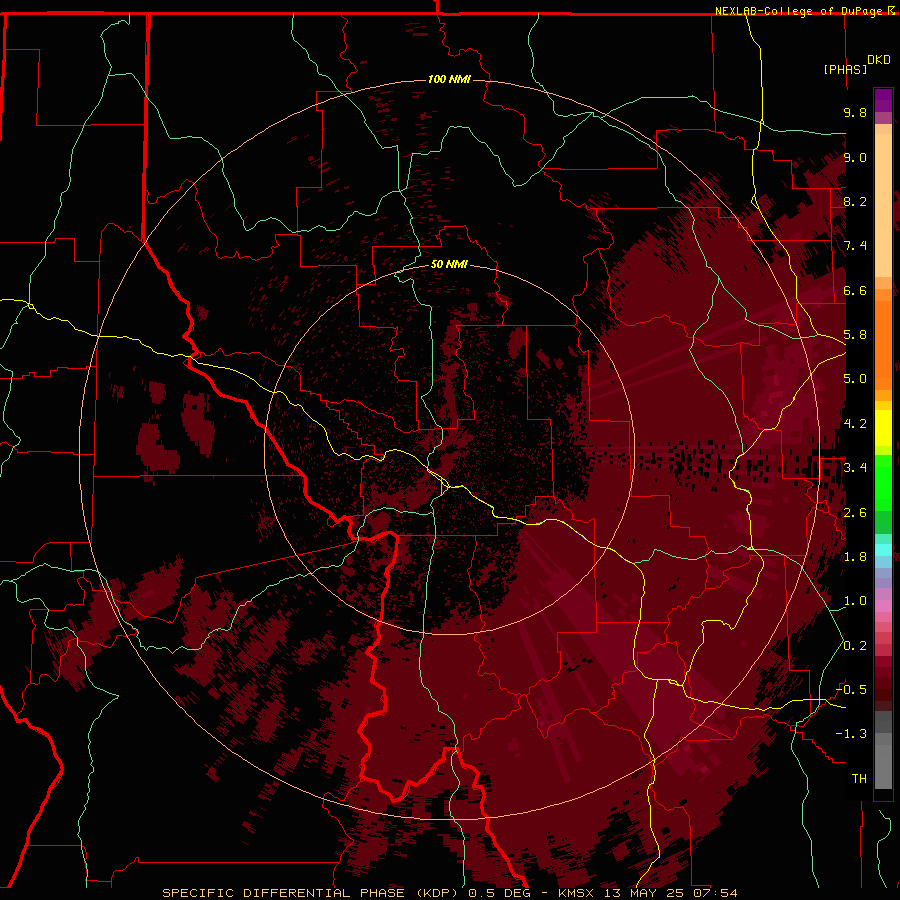Image resolution: width=900 pixels, height=900 pixels.
Task: Click the 100 NMI range ring label
Action: point(449,79)
